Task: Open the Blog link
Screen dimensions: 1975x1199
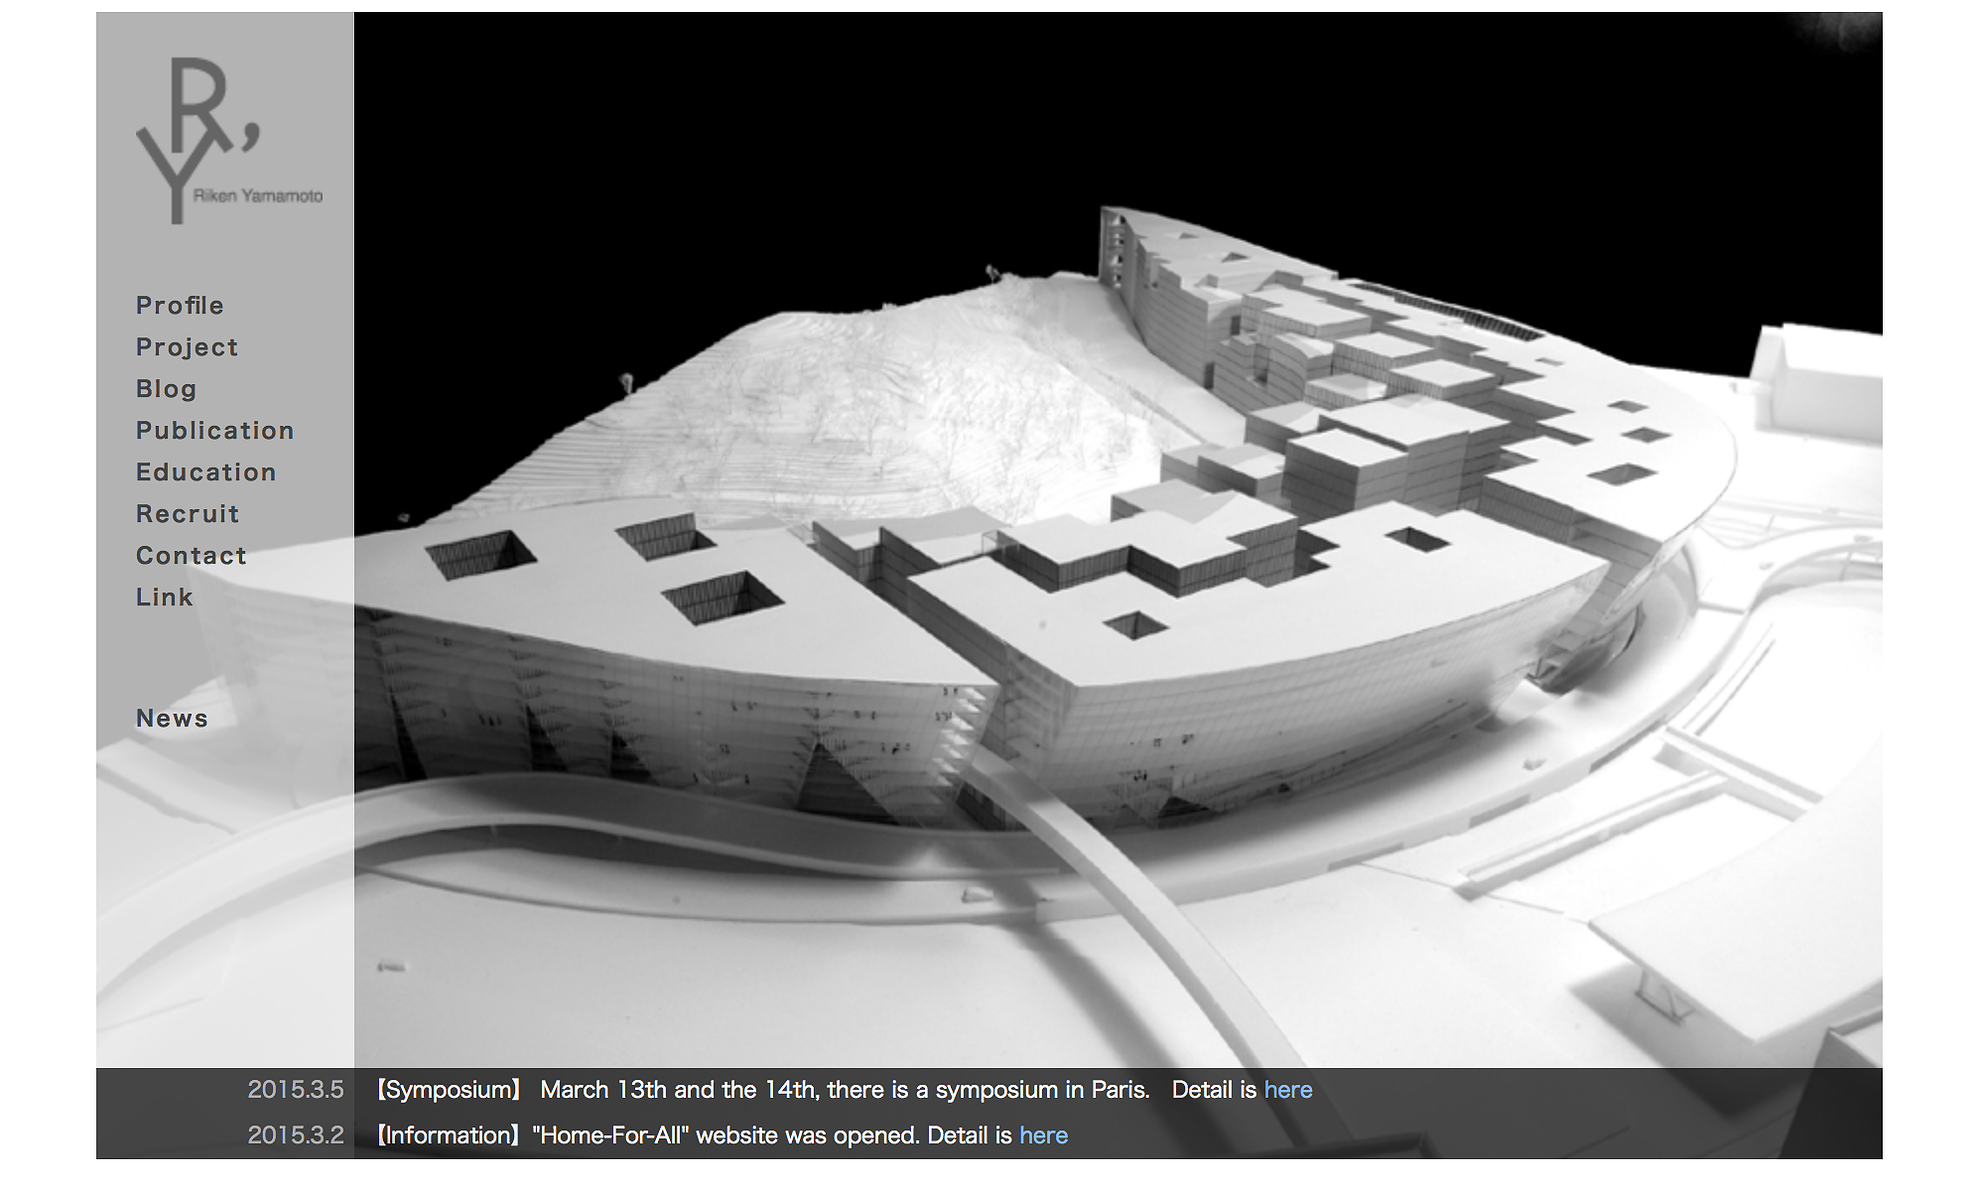Action: (166, 389)
